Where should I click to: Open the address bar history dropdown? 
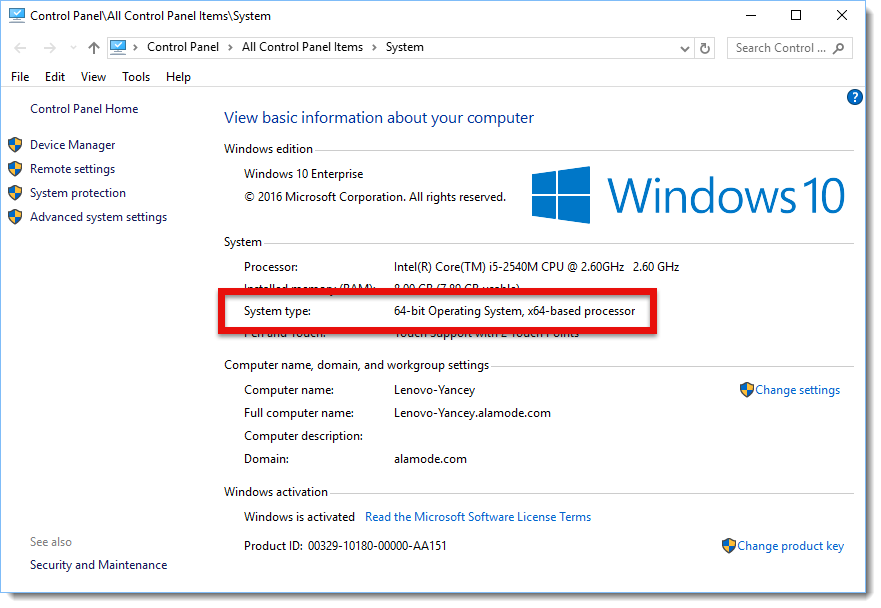click(684, 48)
